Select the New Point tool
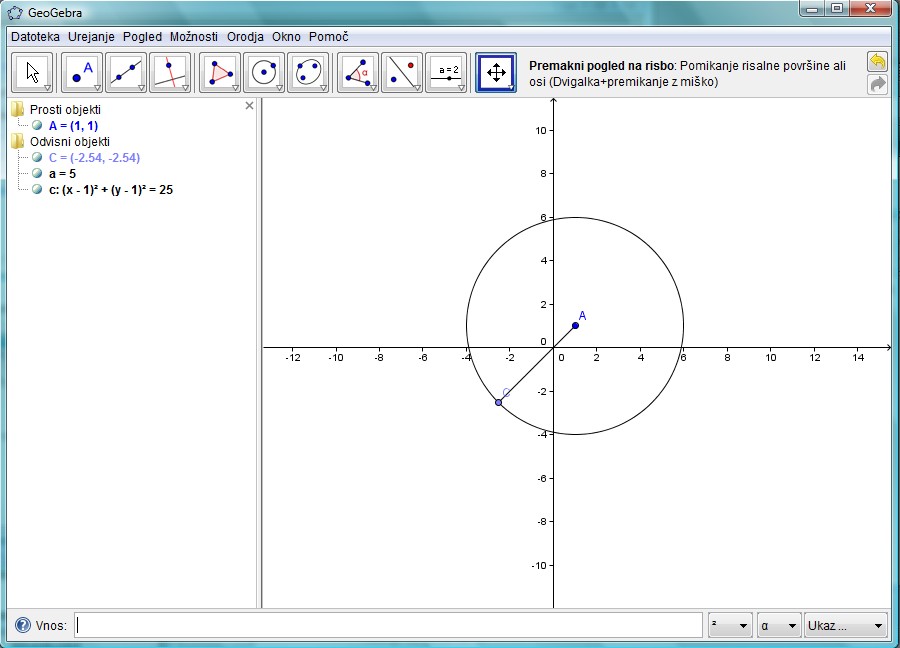900x648 pixels. [83, 73]
